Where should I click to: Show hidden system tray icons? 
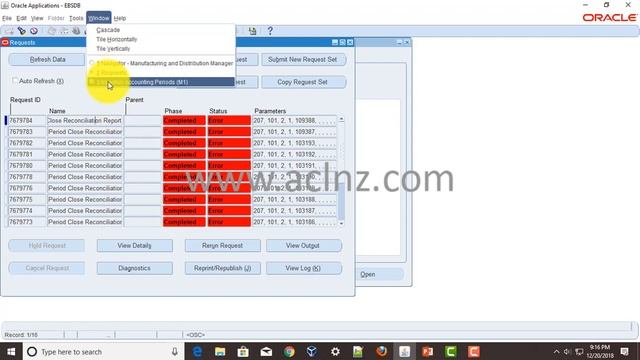pos(556,351)
